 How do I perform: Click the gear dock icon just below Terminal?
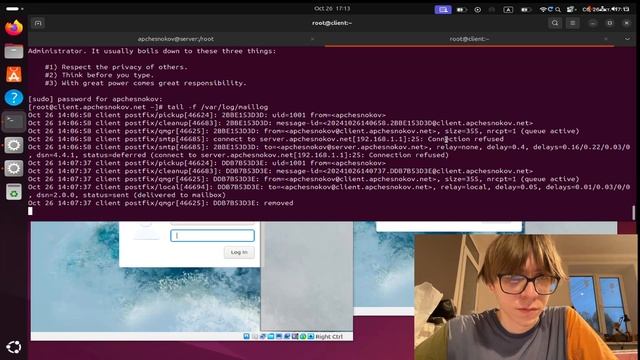(14, 145)
